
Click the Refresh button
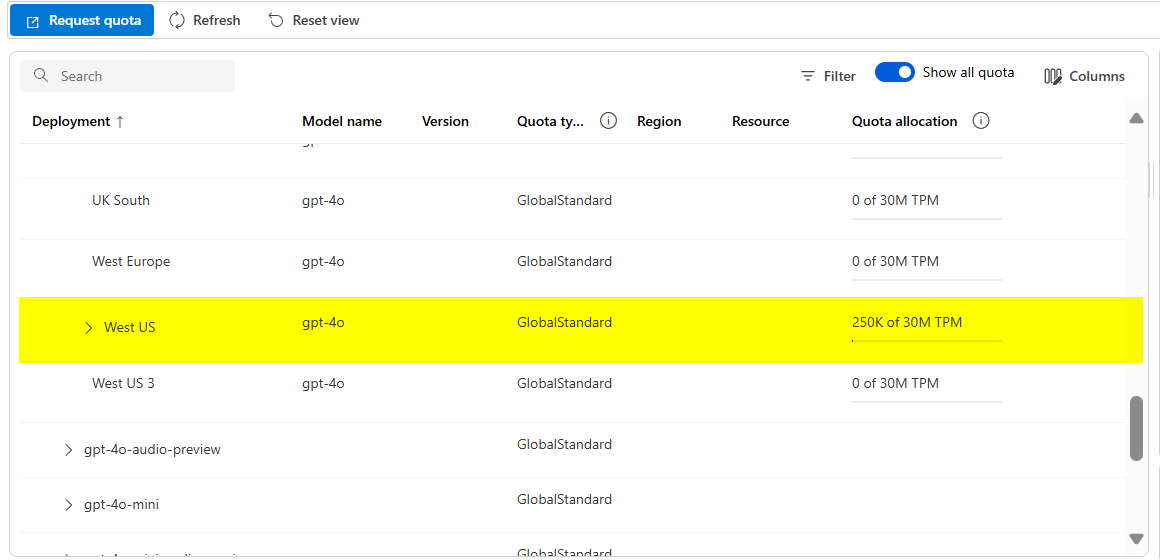(x=205, y=20)
